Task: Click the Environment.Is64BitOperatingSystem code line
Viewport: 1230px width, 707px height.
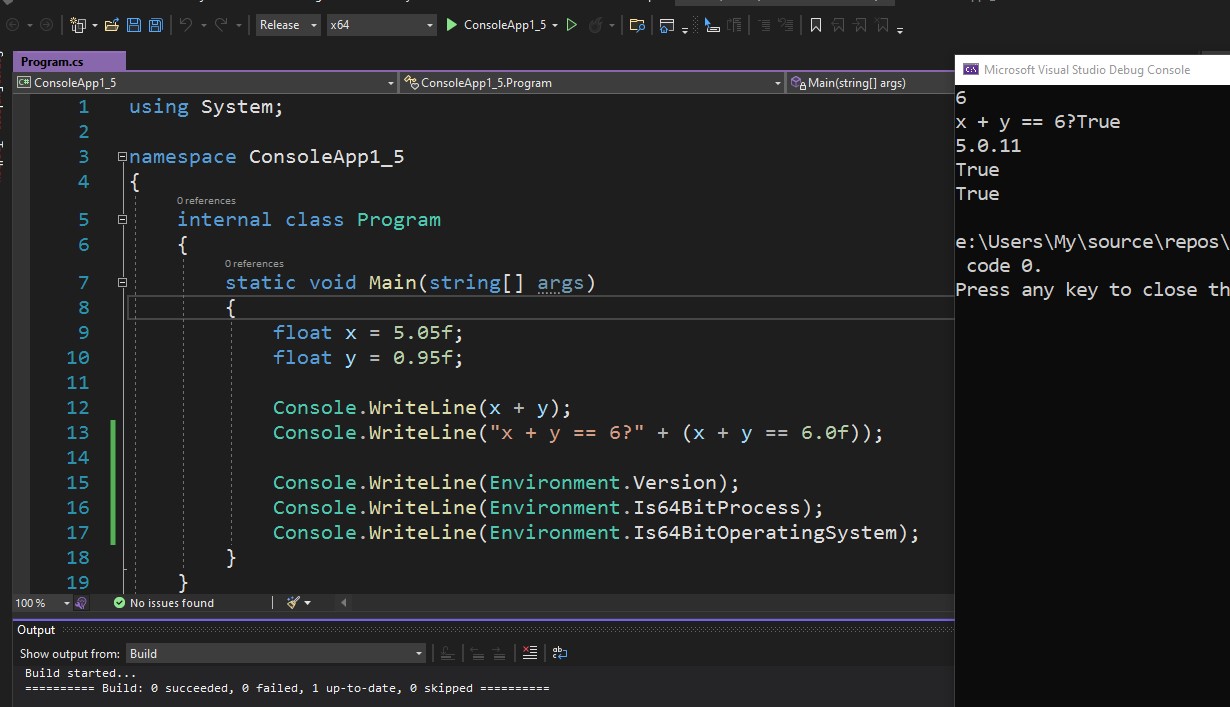Action: click(x=596, y=533)
